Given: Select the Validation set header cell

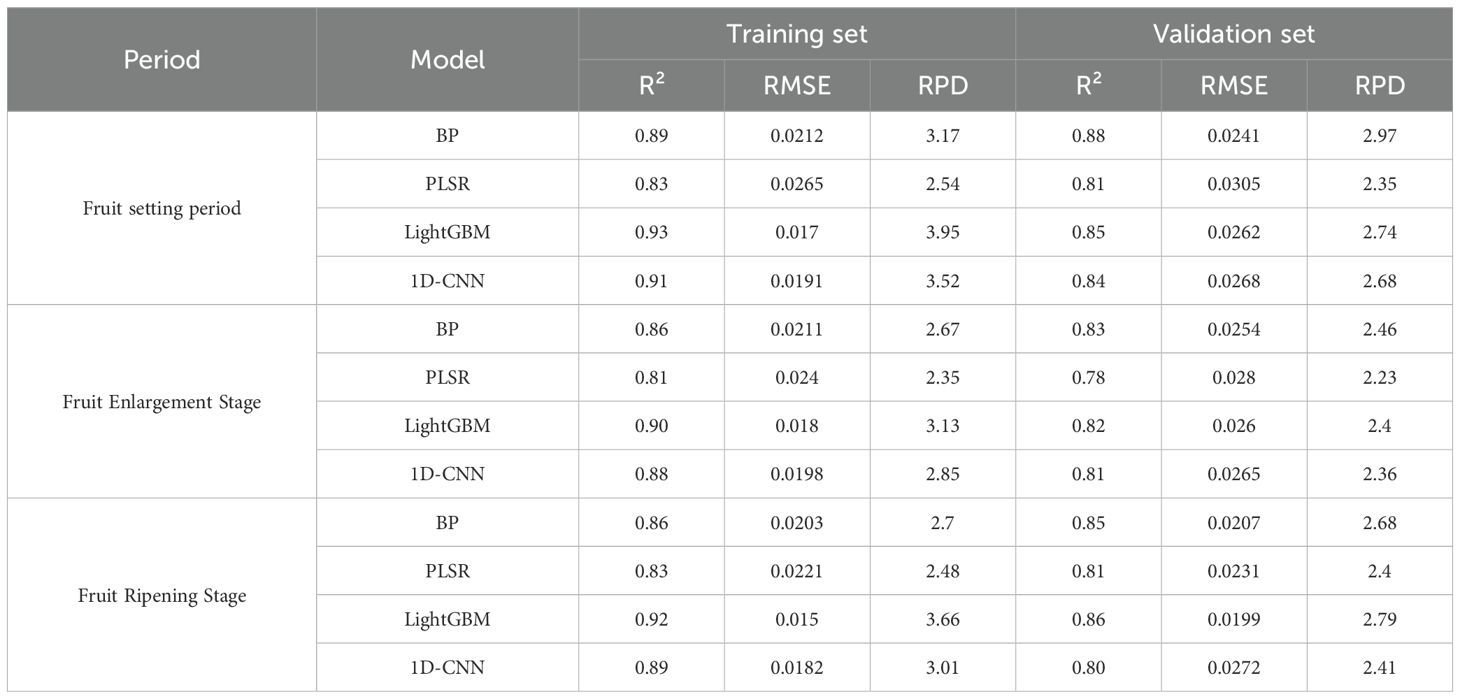Looking at the screenshot, I should pos(1234,34).
